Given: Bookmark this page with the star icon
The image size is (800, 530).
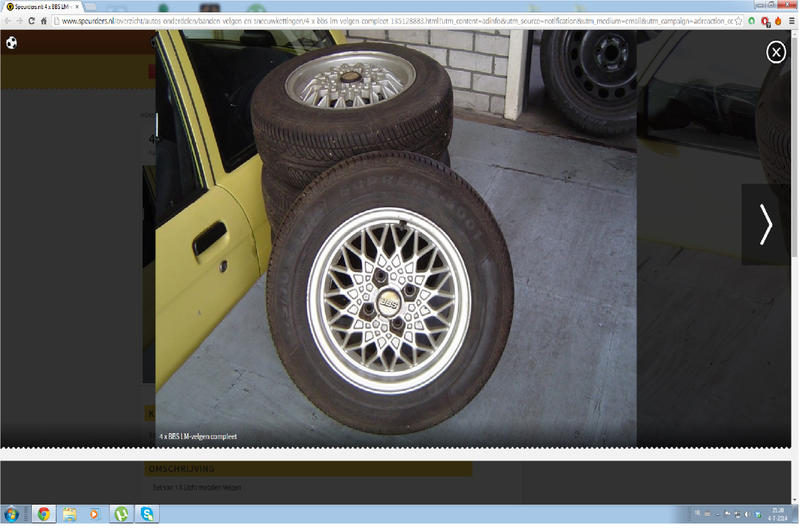Looking at the screenshot, I should point(738,21).
